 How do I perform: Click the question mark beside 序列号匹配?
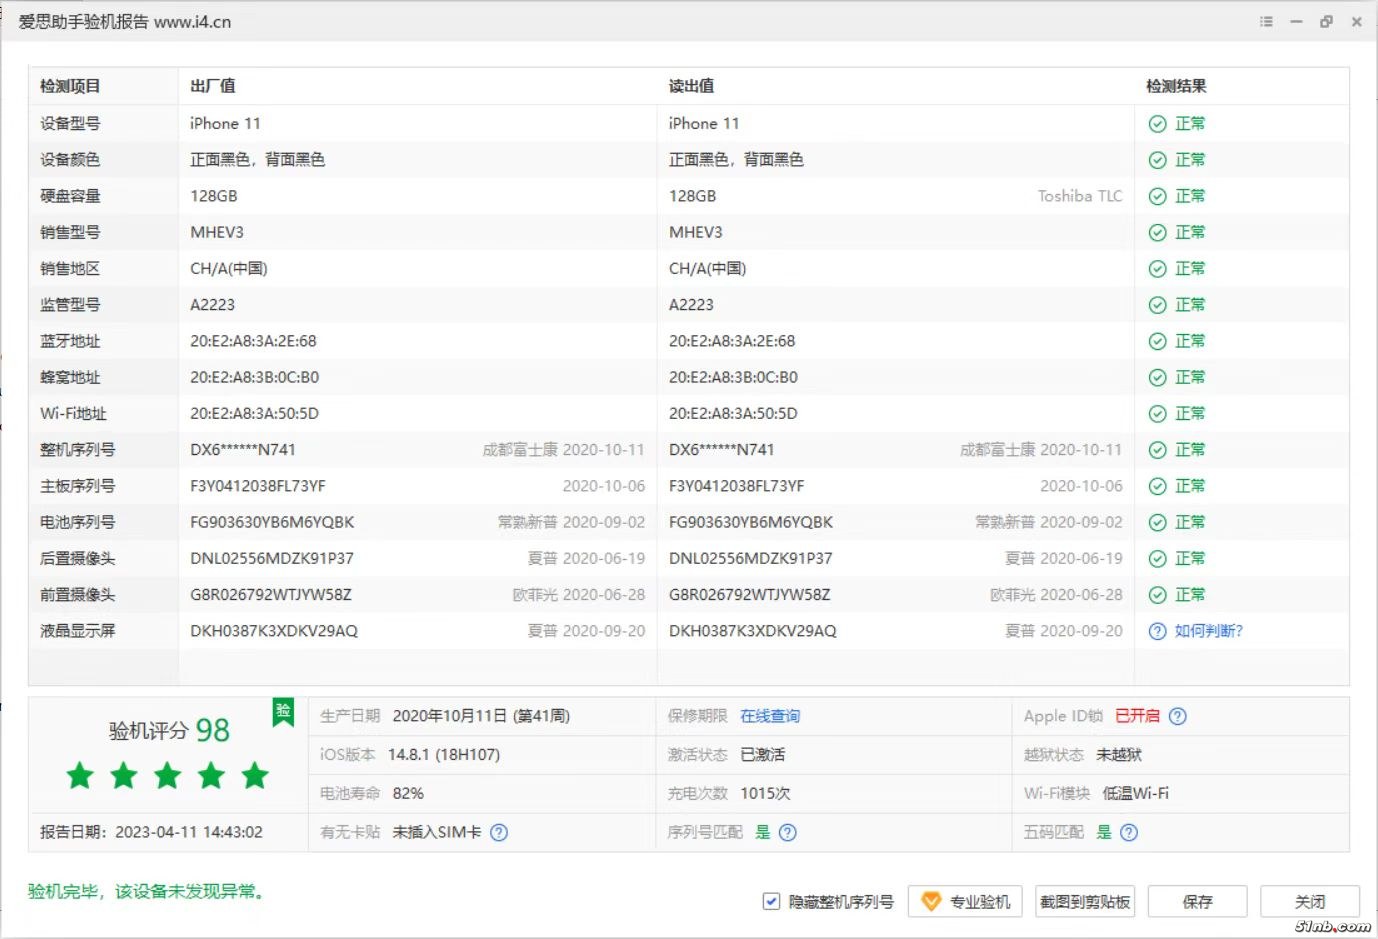click(787, 832)
